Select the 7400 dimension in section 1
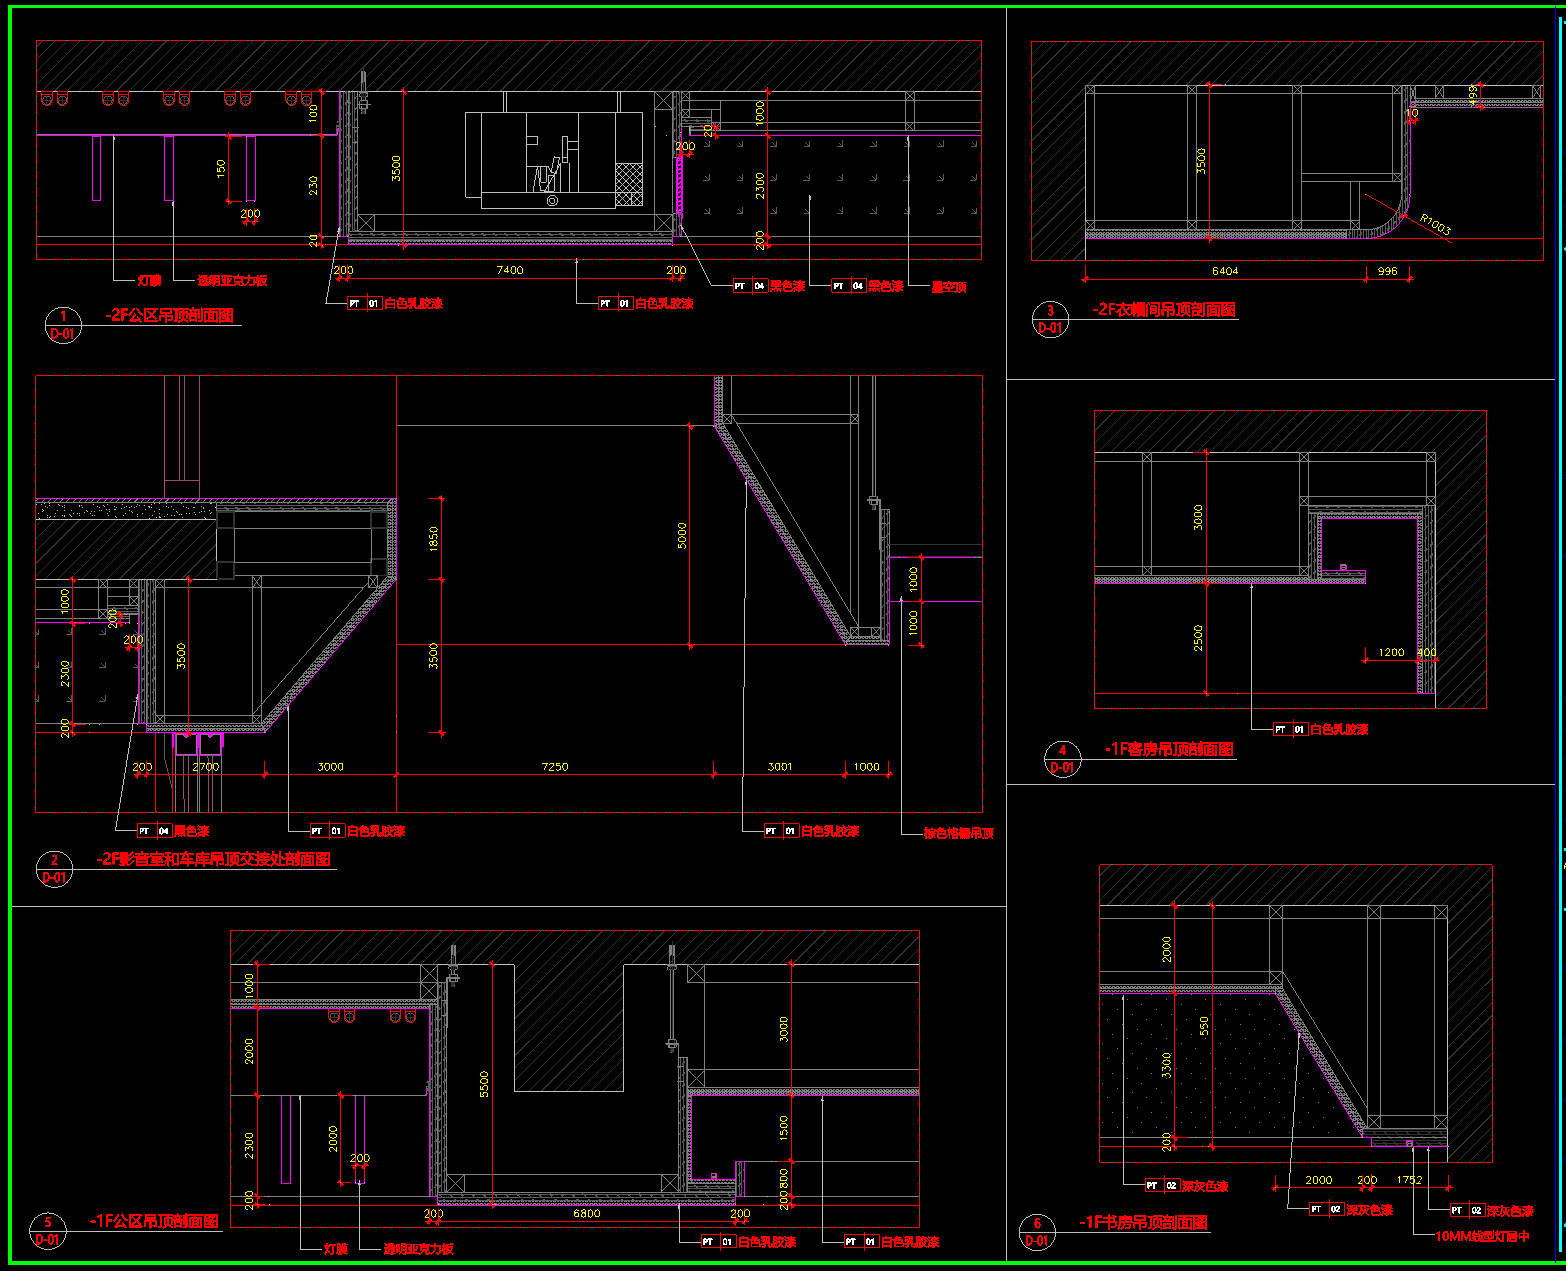Screen dimensions: 1566x1271 (509, 270)
